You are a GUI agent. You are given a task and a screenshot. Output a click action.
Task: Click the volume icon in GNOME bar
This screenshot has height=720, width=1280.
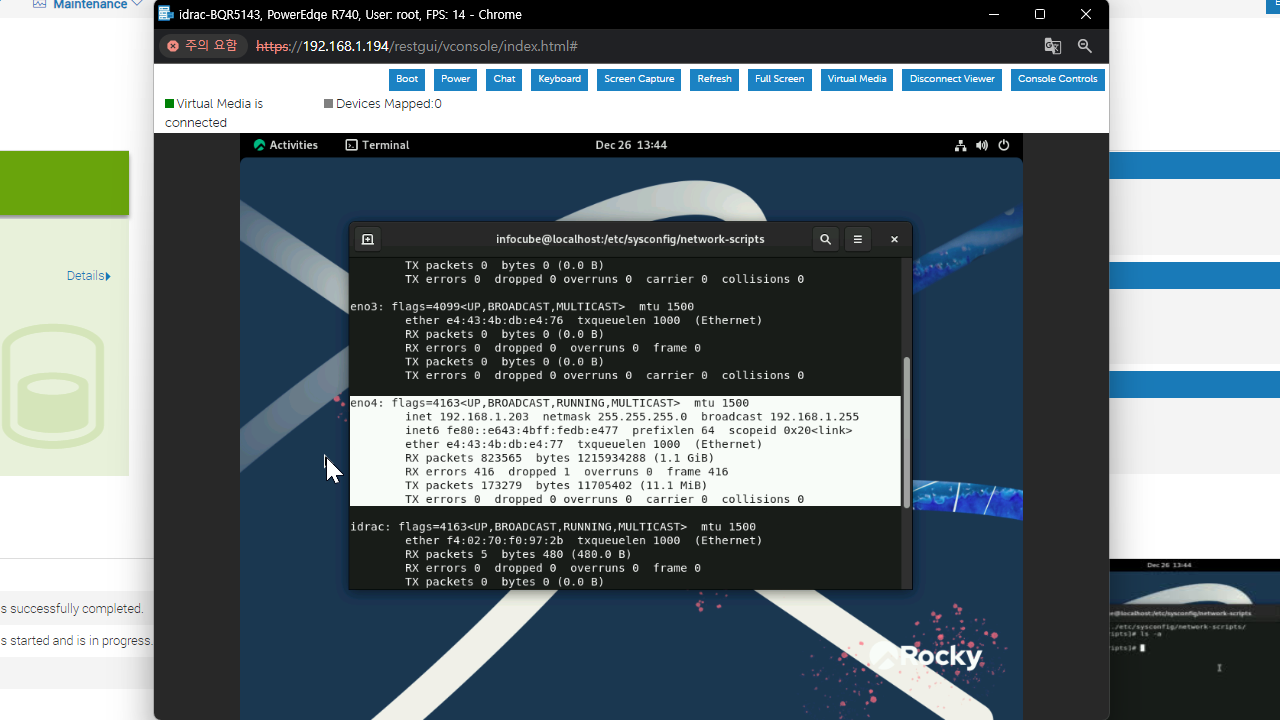tap(982, 145)
